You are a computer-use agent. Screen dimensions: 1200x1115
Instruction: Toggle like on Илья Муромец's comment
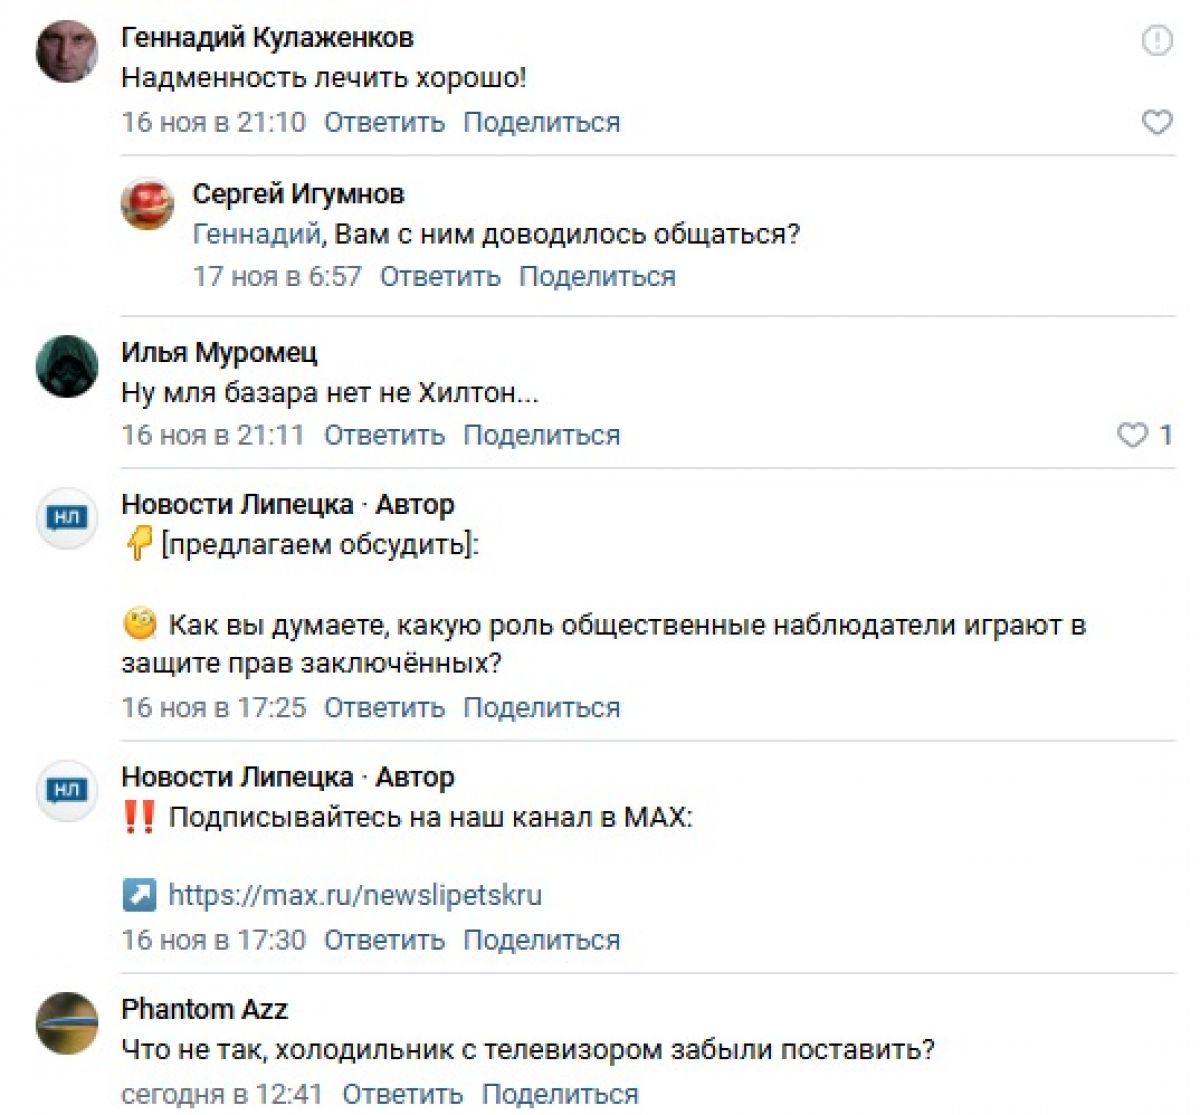click(1132, 435)
